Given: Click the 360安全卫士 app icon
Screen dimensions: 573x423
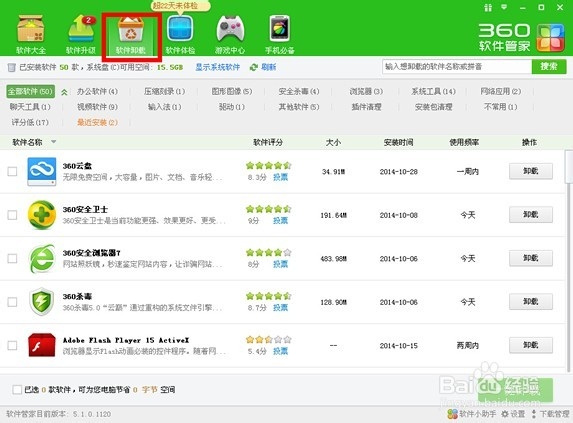Looking at the screenshot, I should tap(42, 215).
